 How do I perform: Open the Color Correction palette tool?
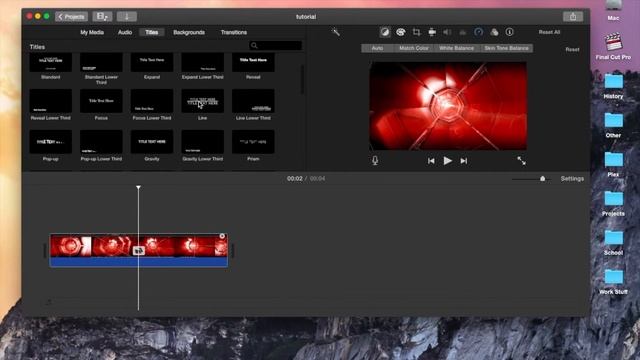click(400, 32)
